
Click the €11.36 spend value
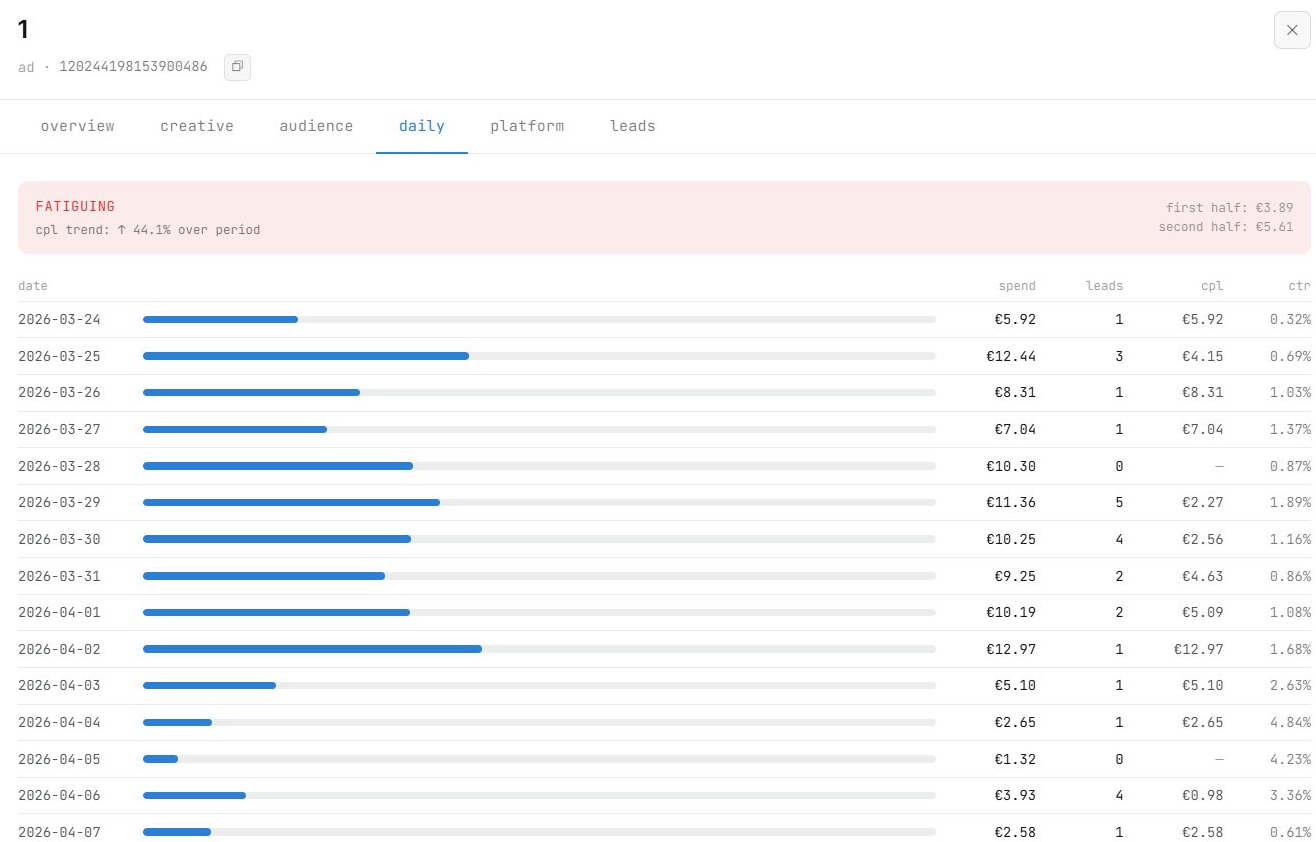1011,502
